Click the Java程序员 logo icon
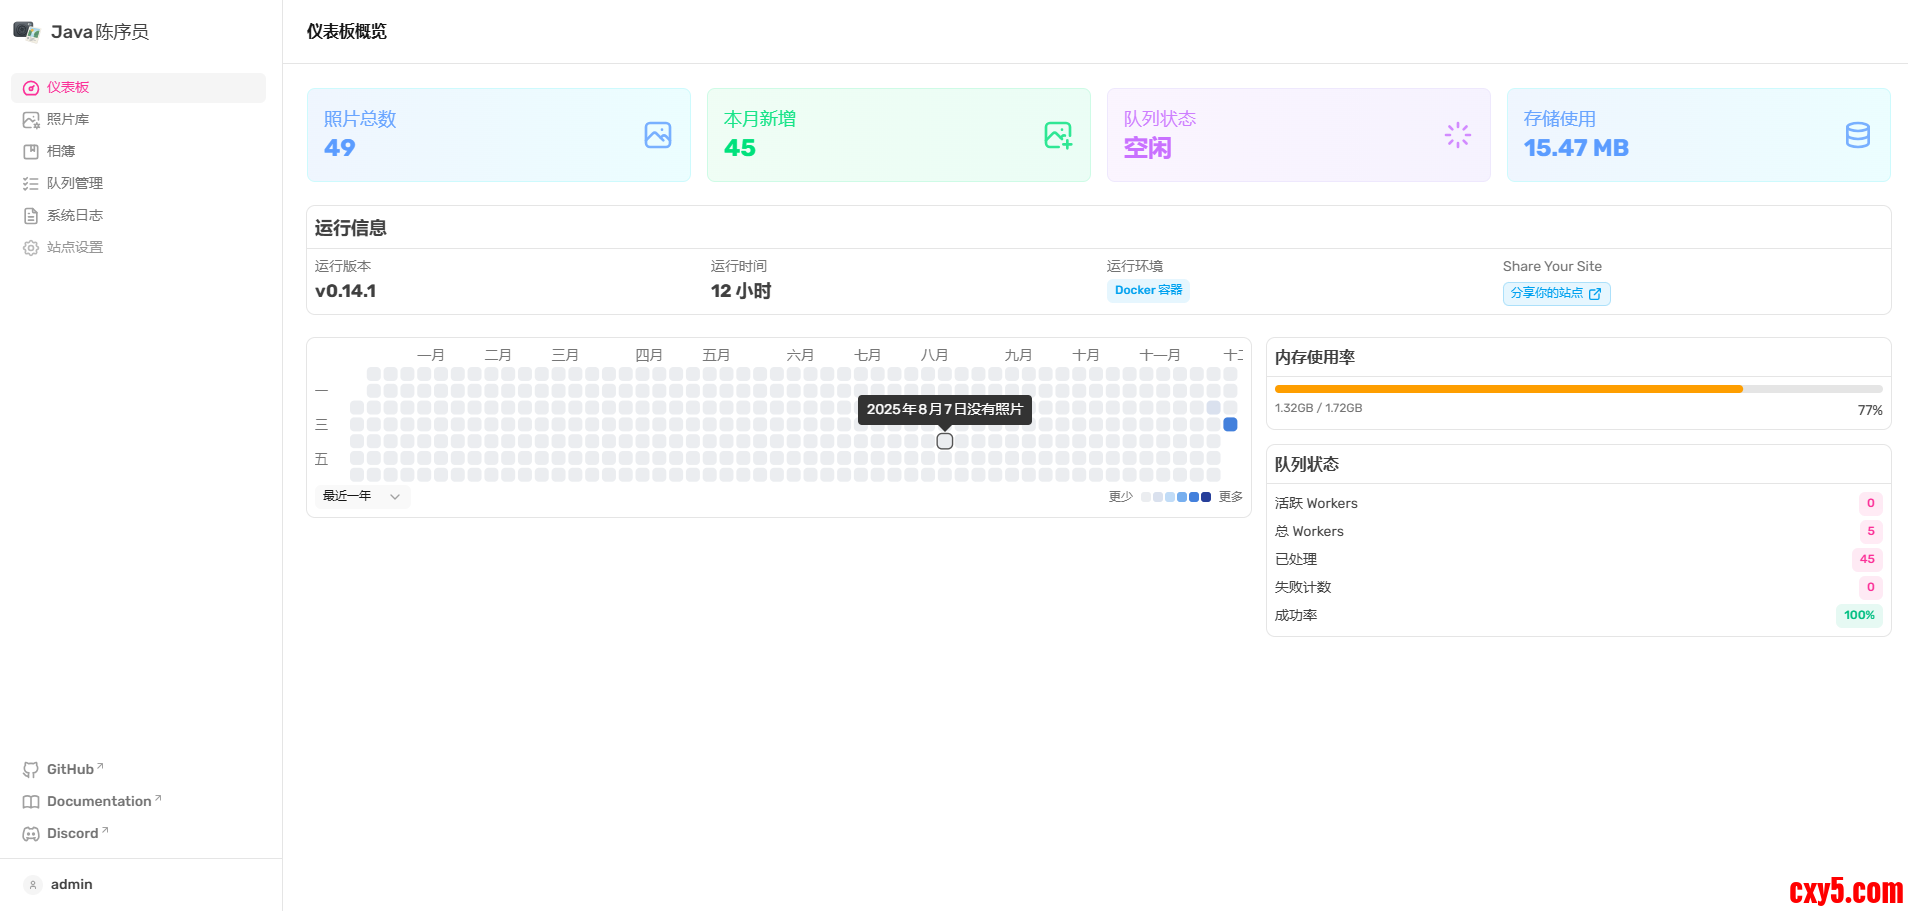This screenshot has width=1908, height=911. tap(26, 31)
